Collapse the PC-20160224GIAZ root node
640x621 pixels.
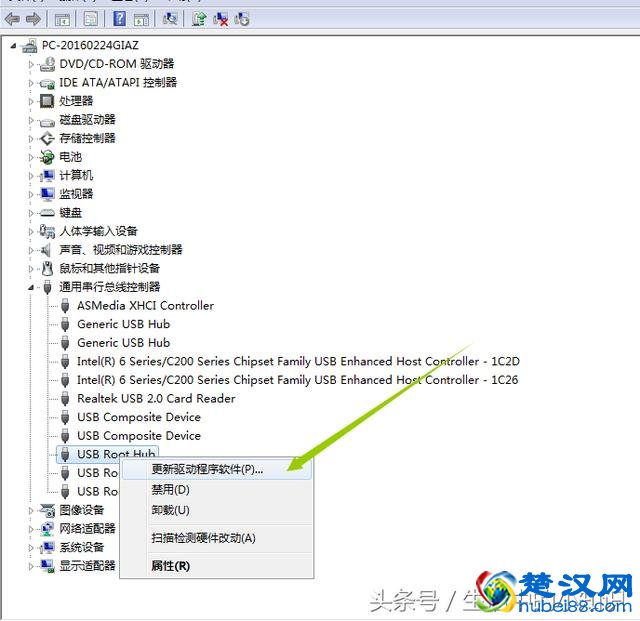(x=13, y=46)
